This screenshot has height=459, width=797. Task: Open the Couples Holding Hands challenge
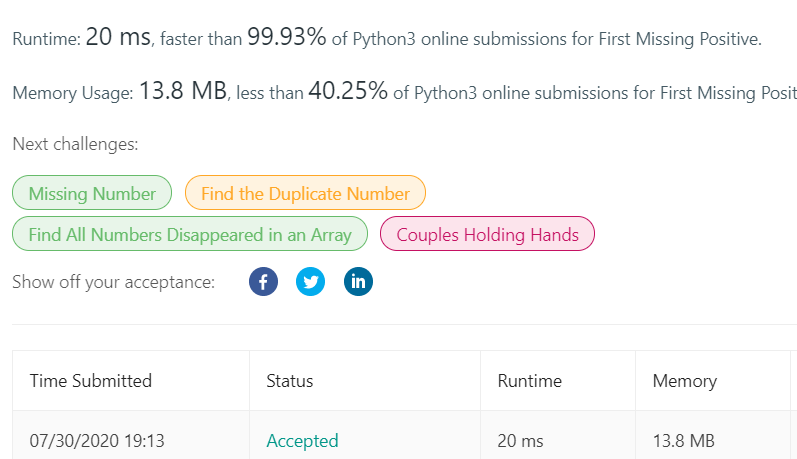coord(487,235)
